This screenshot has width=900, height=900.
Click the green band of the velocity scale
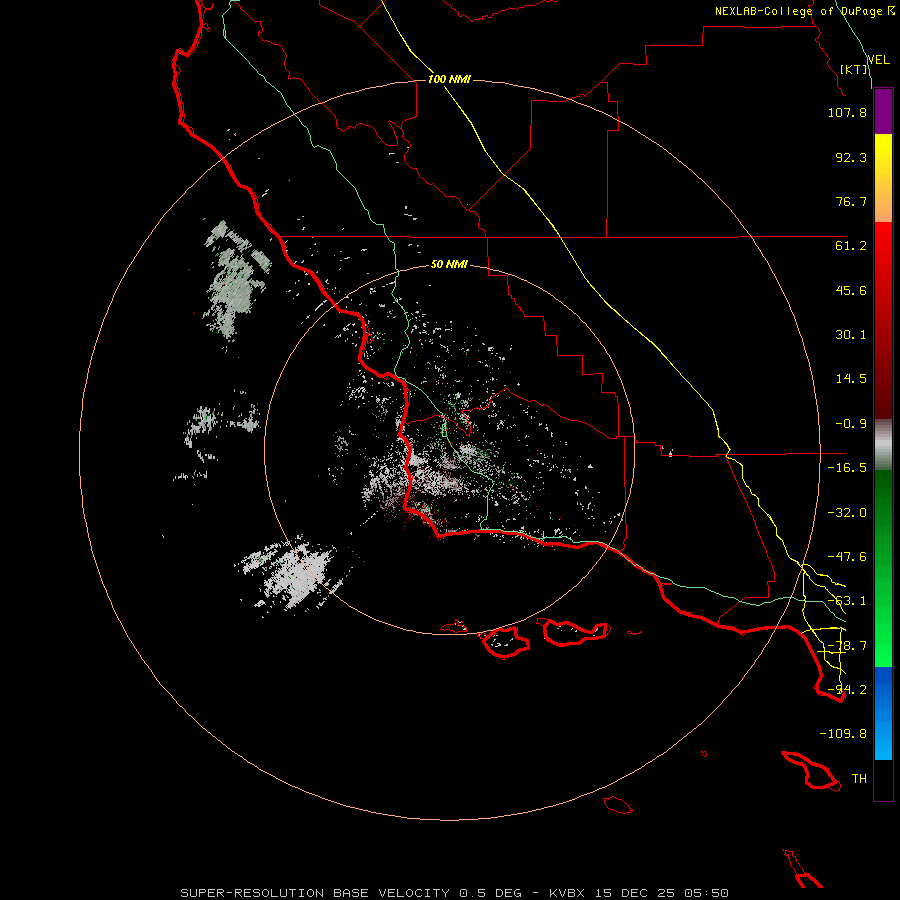click(883, 568)
